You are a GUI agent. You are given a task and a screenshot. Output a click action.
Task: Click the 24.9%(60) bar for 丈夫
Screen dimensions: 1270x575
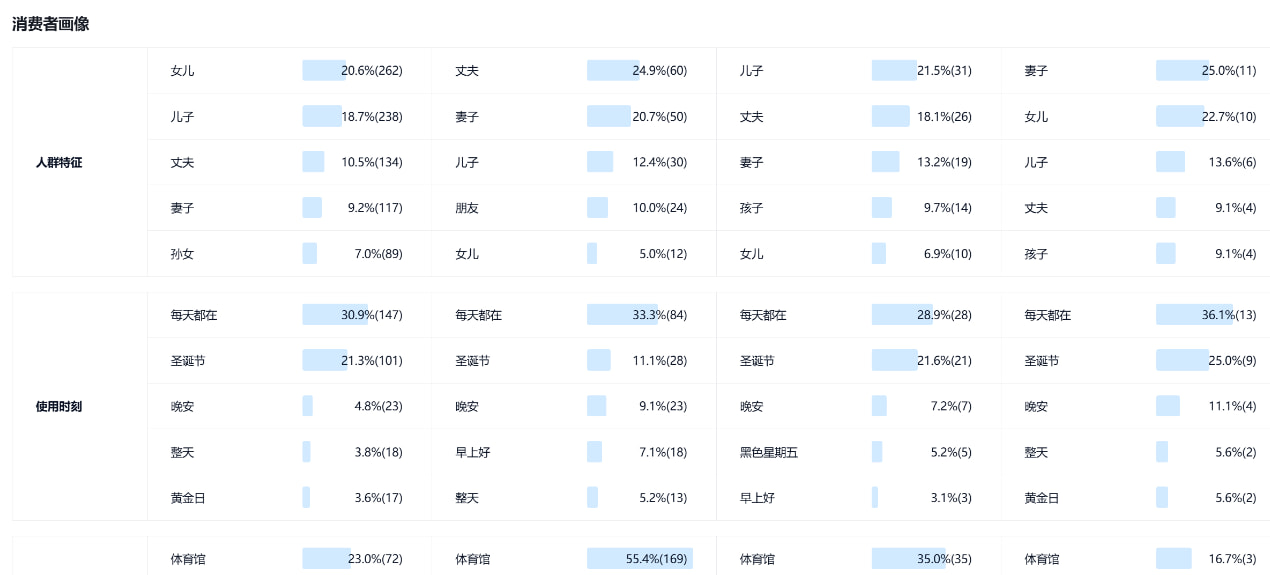[x=613, y=70]
